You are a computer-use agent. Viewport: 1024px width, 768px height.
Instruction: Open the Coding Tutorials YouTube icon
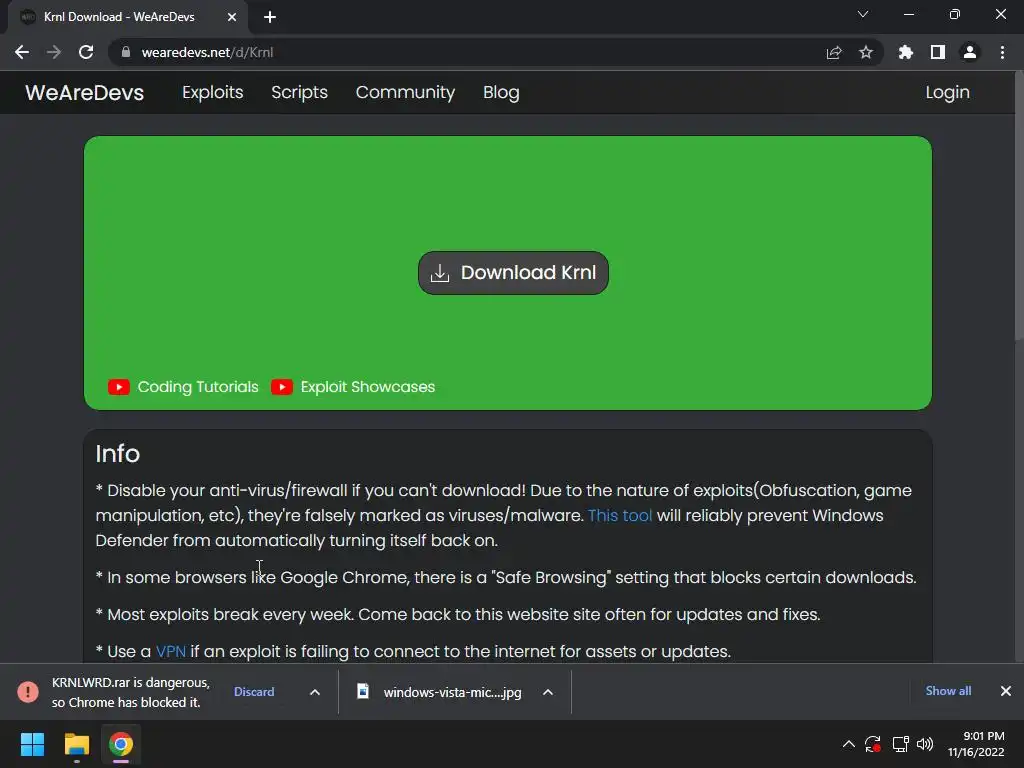(119, 387)
